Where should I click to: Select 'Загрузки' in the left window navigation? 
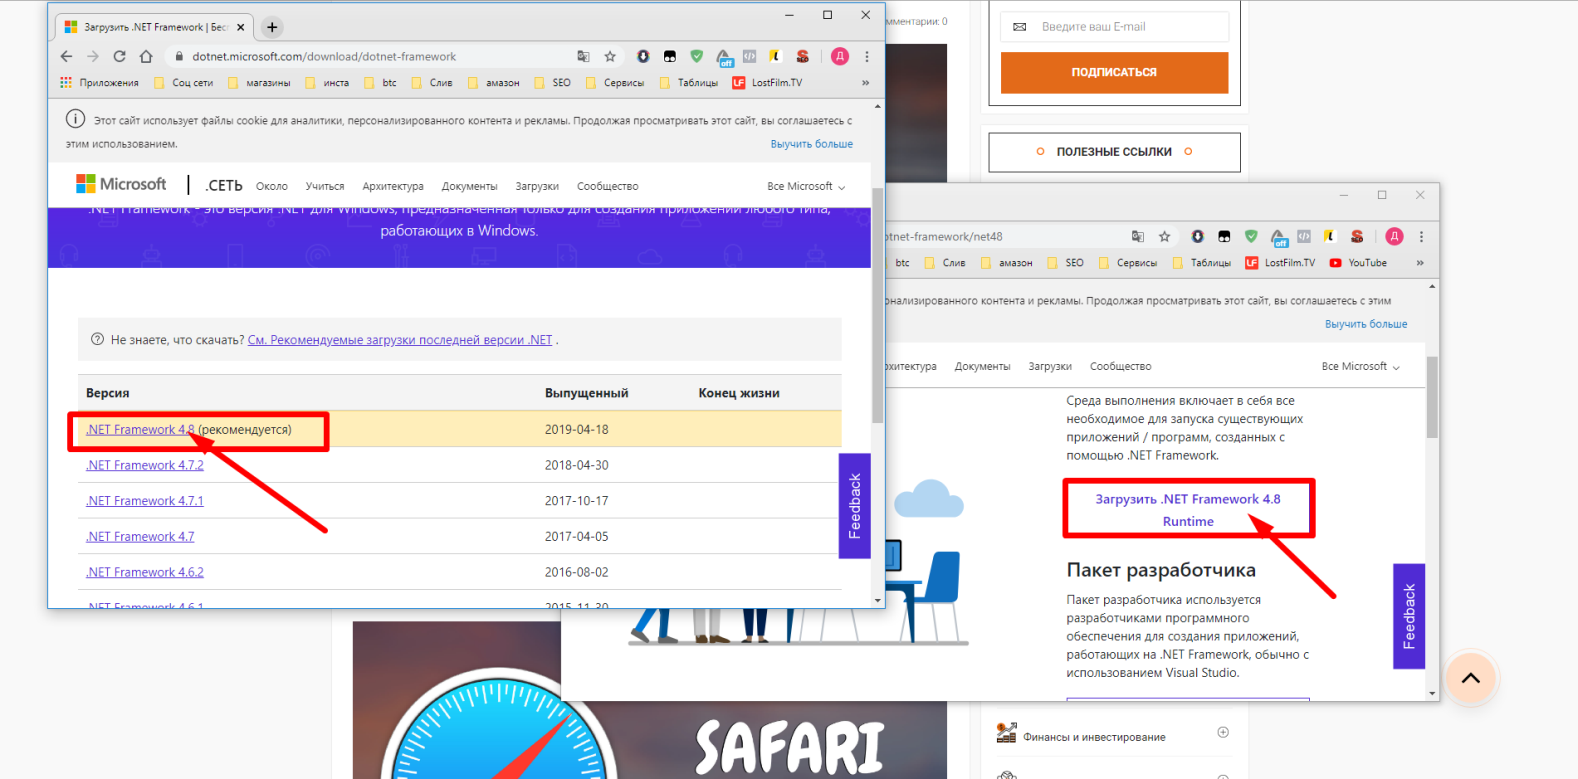pos(537,186)
